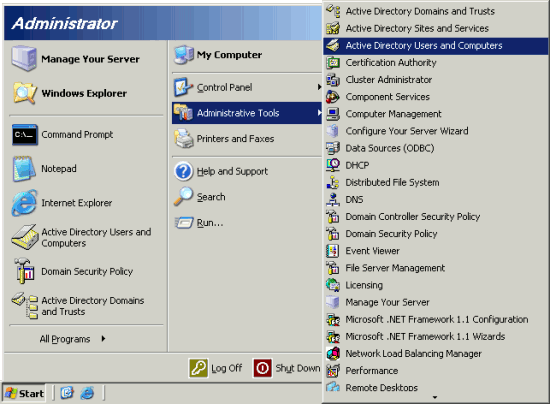Expand the All Programs arrow
The height and width of the screenshot is (404, 550).
(x=103, y=339)
